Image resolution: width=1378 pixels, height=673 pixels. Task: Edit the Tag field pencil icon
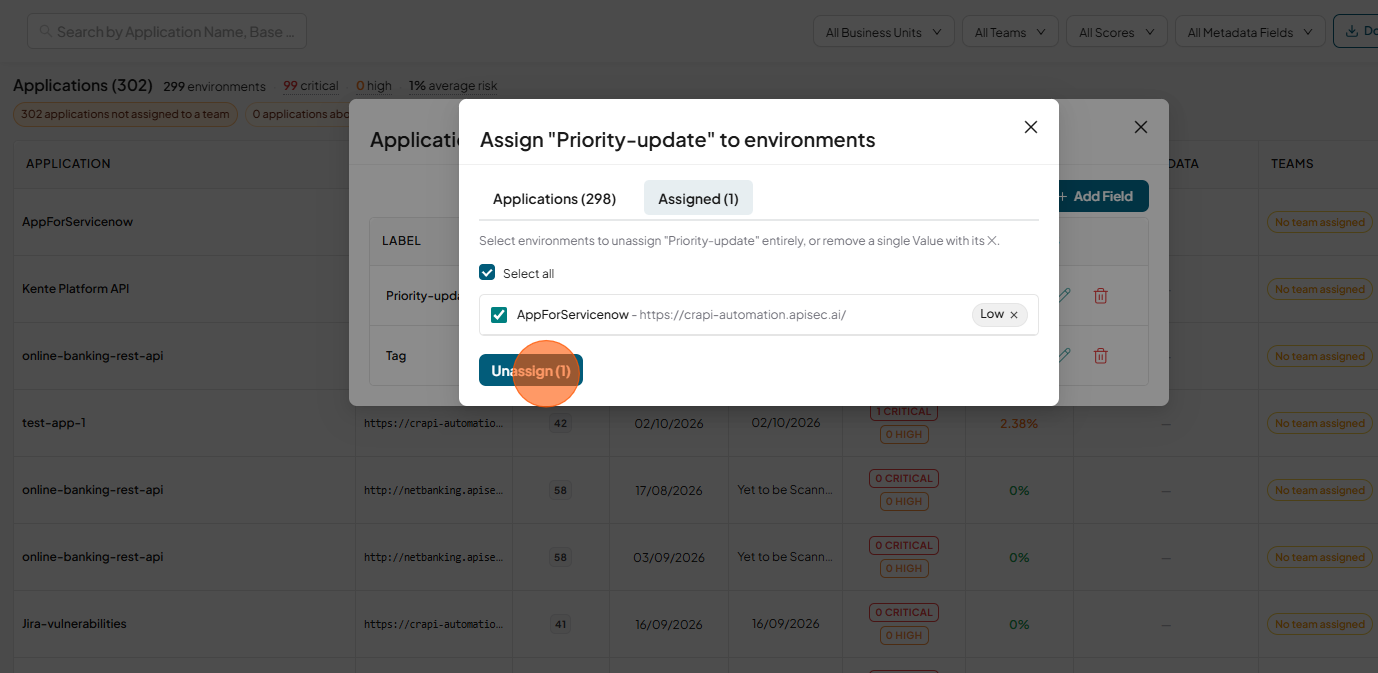pyautogui.click(x=1065, y=355)
